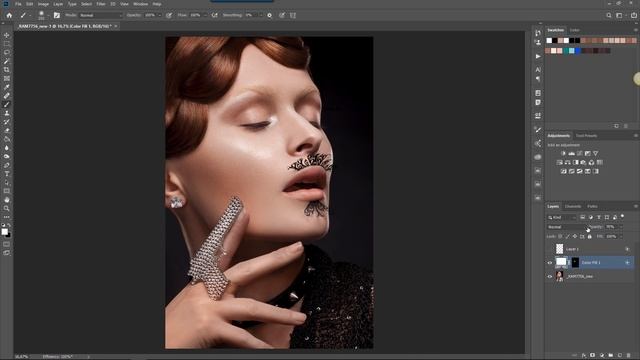The width and height of the screenshot is (640, 360).
Task: Open the brush Mode dropdown in options bar
Action: point(101,15)
